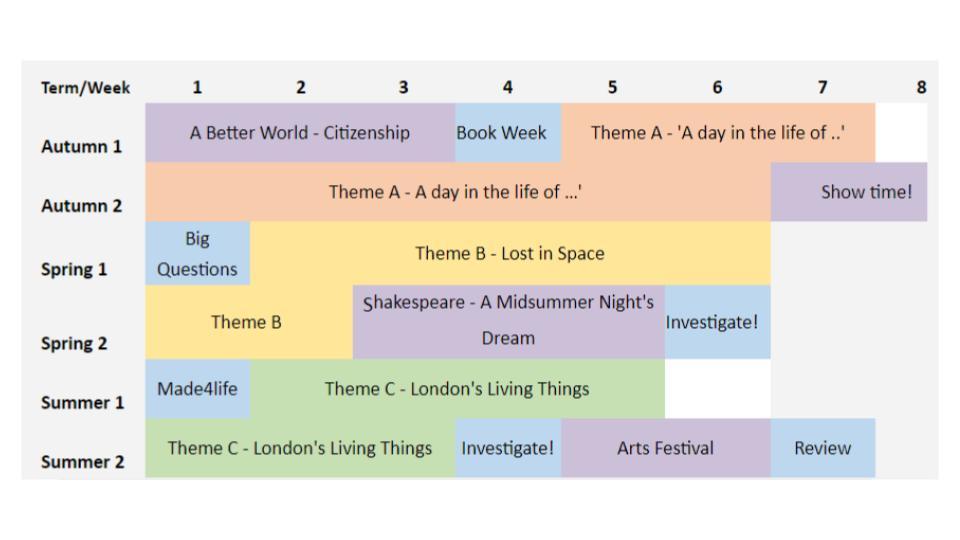The image size is (960, 540).
Task: Click Theme C block in Summer 1 row
Action: click(x=457, y=389)
